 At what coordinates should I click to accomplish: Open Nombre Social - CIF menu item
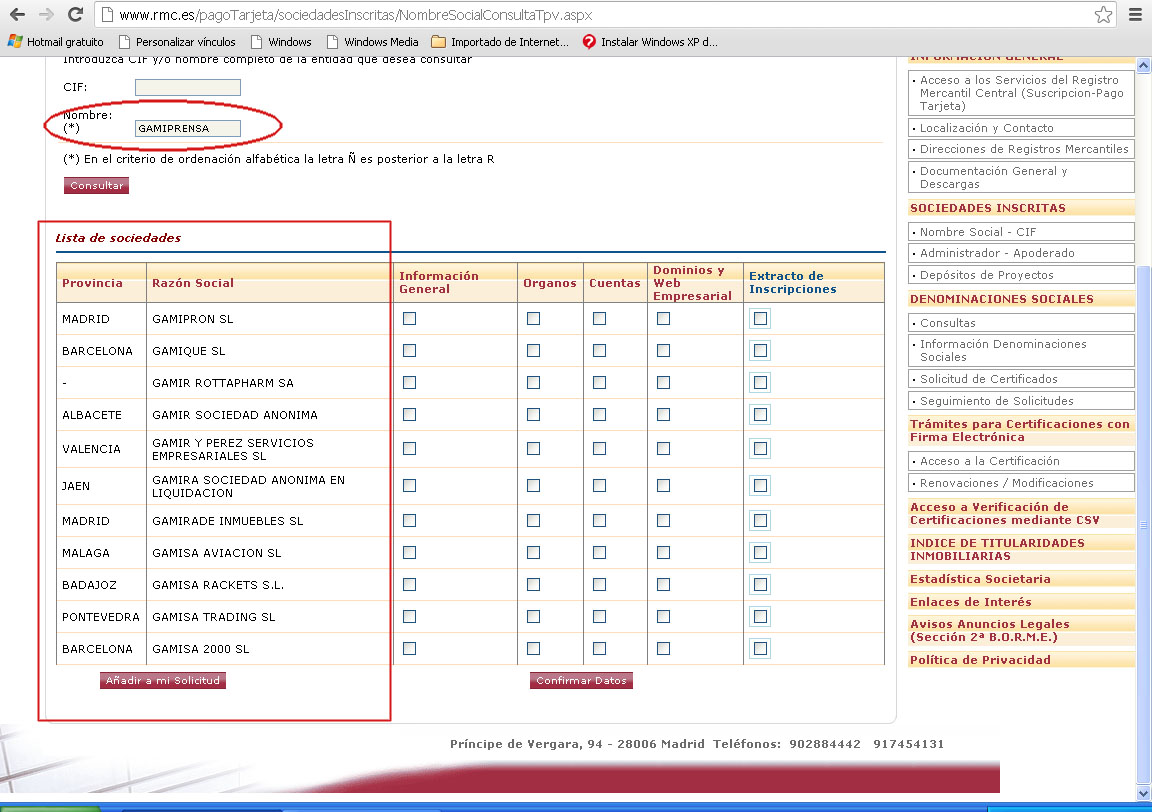click(x=1021, y=231)
